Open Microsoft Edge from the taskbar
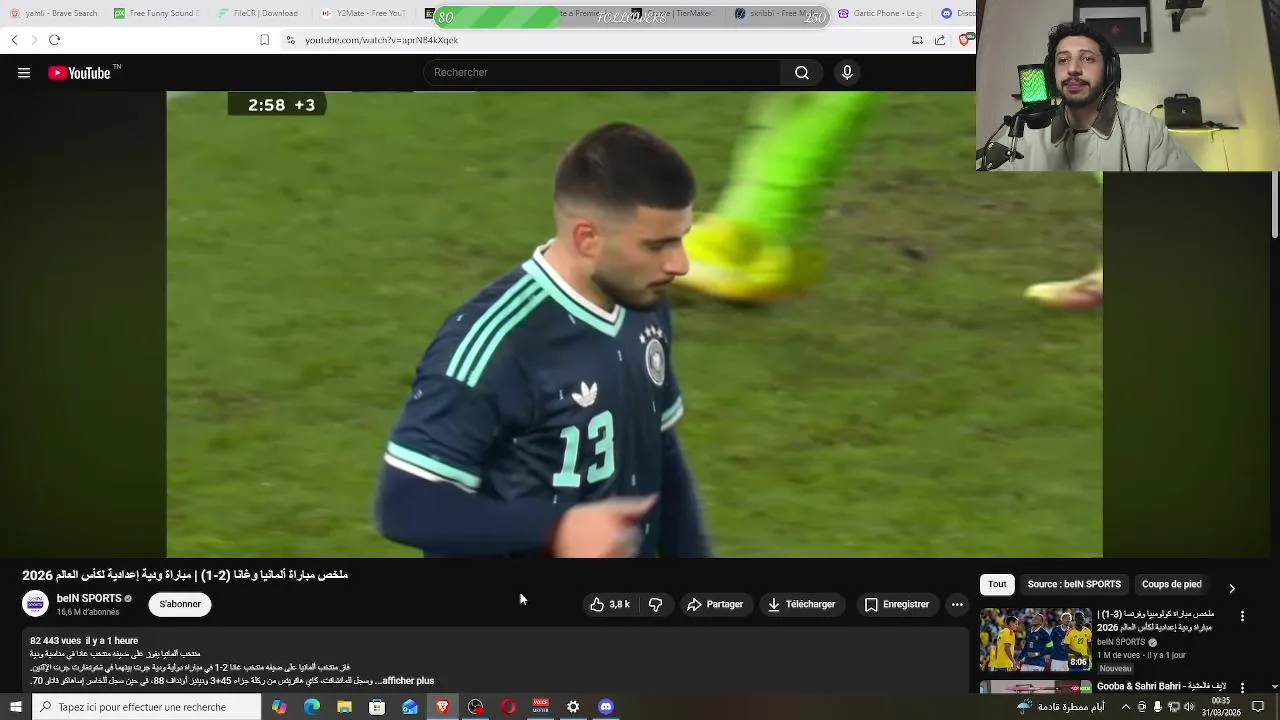 (312, 707)
